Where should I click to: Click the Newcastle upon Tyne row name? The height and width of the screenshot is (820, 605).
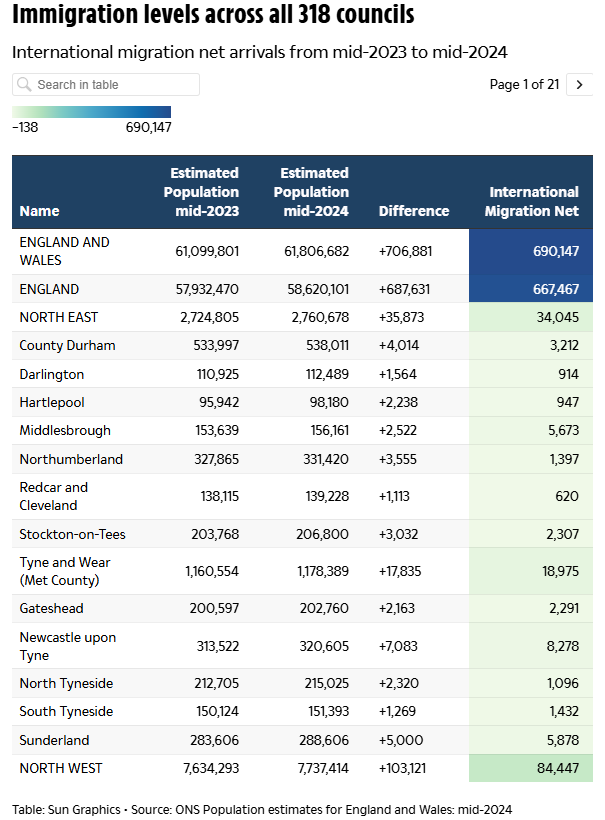pos(67,646)
